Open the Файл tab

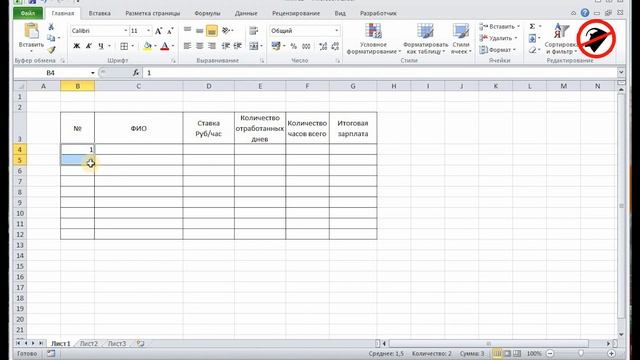(28, 13)
